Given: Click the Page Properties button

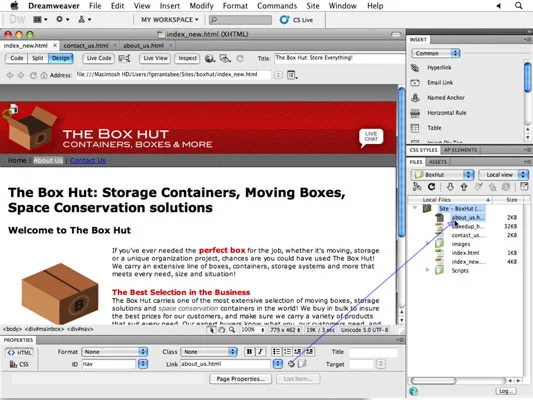Looking at the screenshot, I should (241, 379).
